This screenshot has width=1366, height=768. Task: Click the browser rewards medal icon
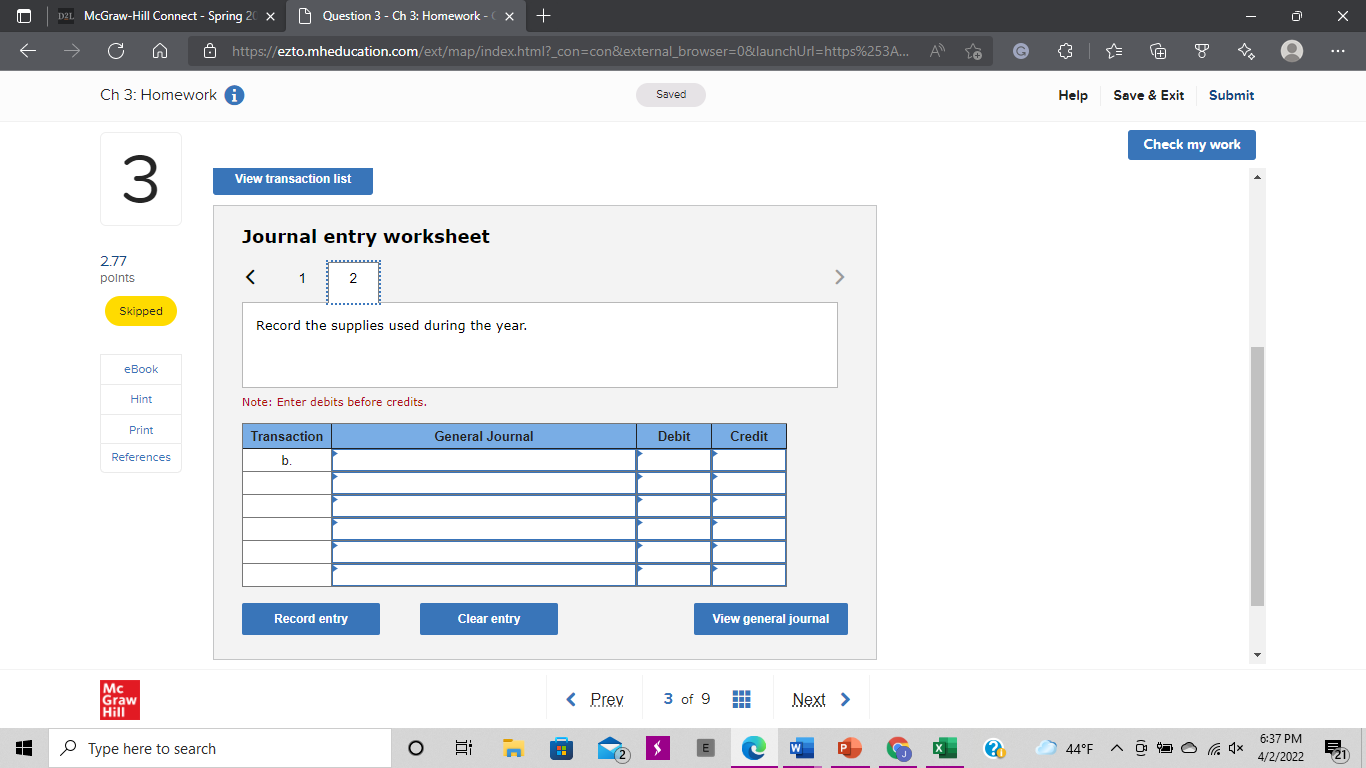[x=1201, y=49]
